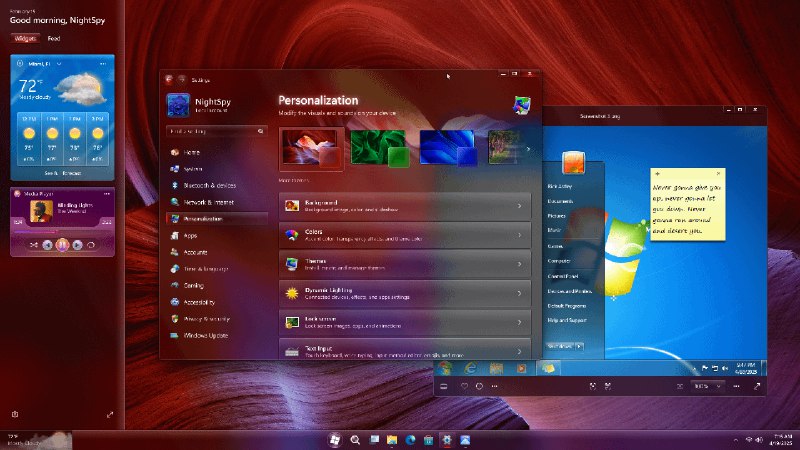Screen dimensions: 800x450
Task: Open the Colors personalization option
Action: (x=405, y=235)
